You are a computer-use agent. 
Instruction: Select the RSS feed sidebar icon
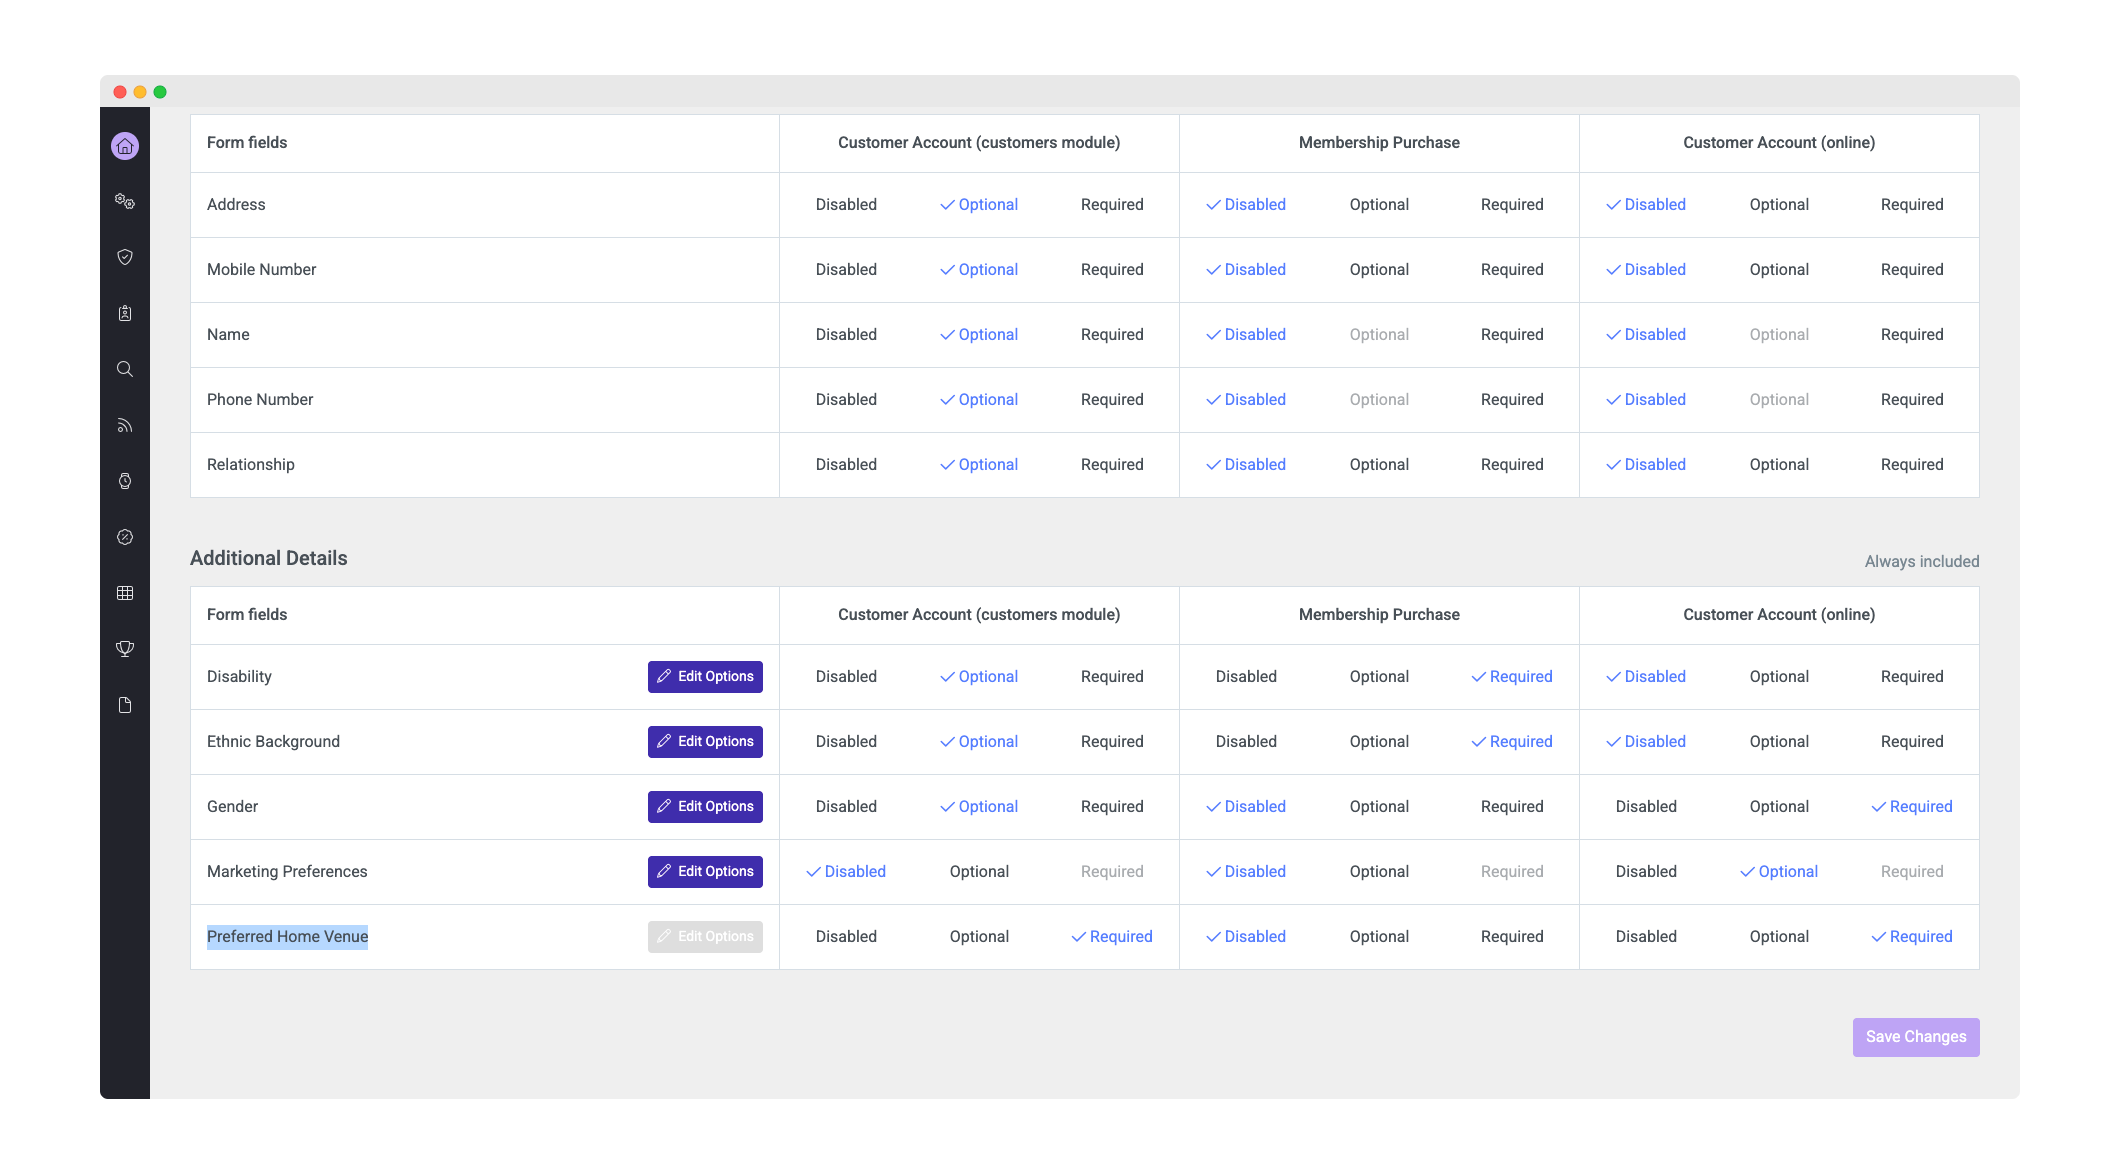125,425
